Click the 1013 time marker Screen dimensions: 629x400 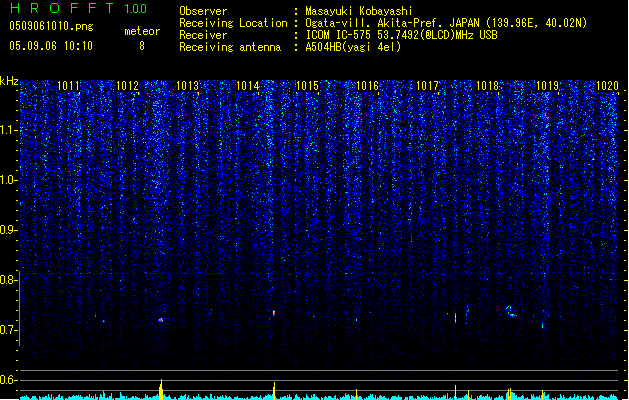pyautogui.click(x=187, y=86)
